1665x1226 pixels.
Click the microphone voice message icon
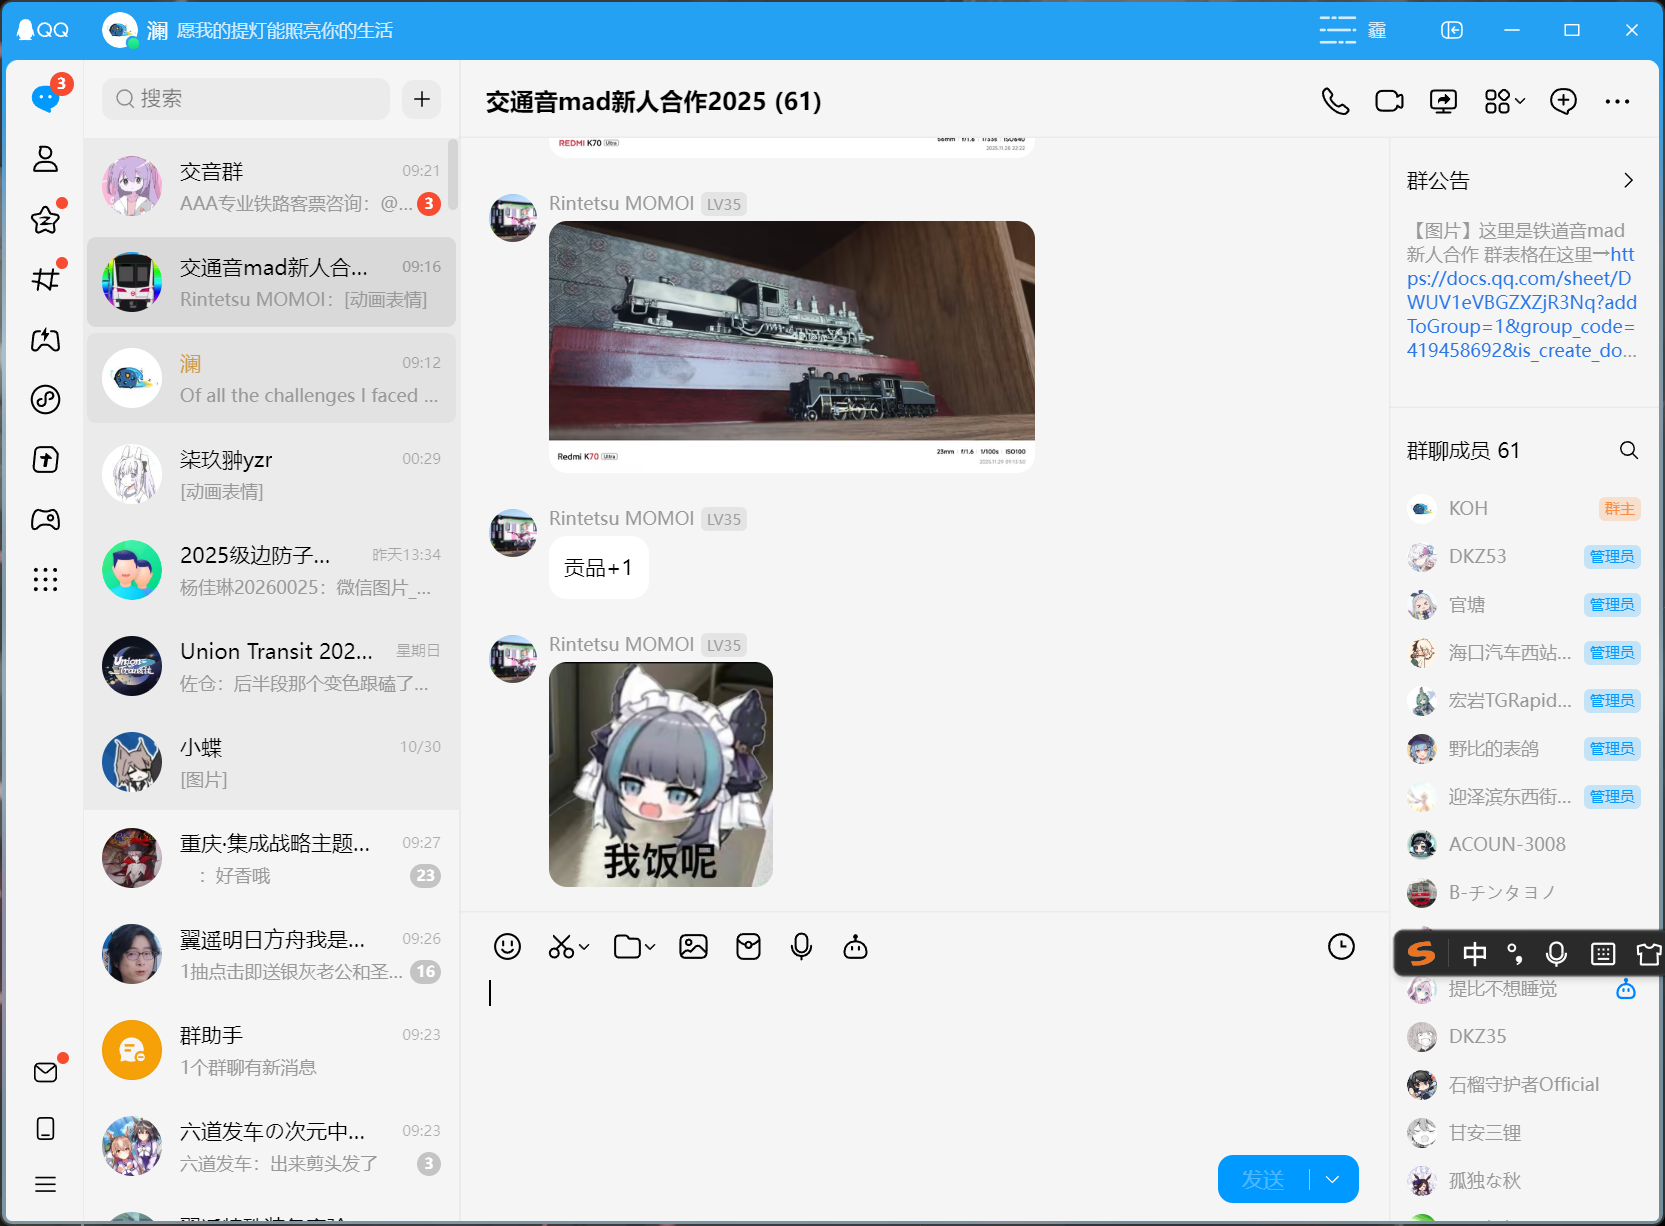tap(801, 946)
